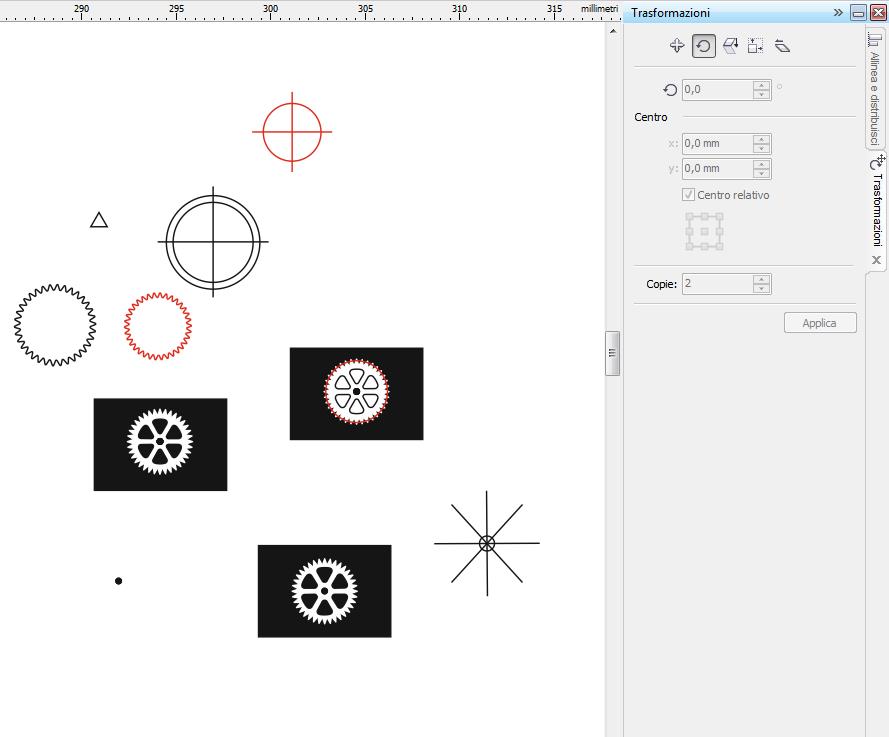Click the Centro y coordinate field

coord(718,168)
